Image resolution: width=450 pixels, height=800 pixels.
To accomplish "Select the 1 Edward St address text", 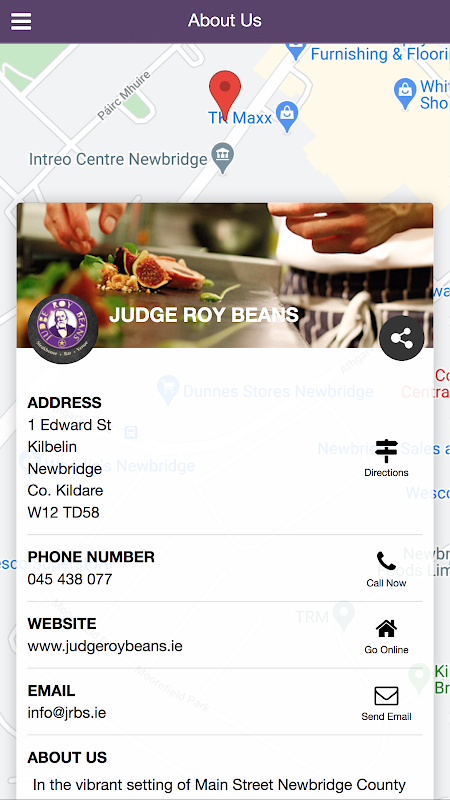I will pyautogui.click(x=69, y=424).
